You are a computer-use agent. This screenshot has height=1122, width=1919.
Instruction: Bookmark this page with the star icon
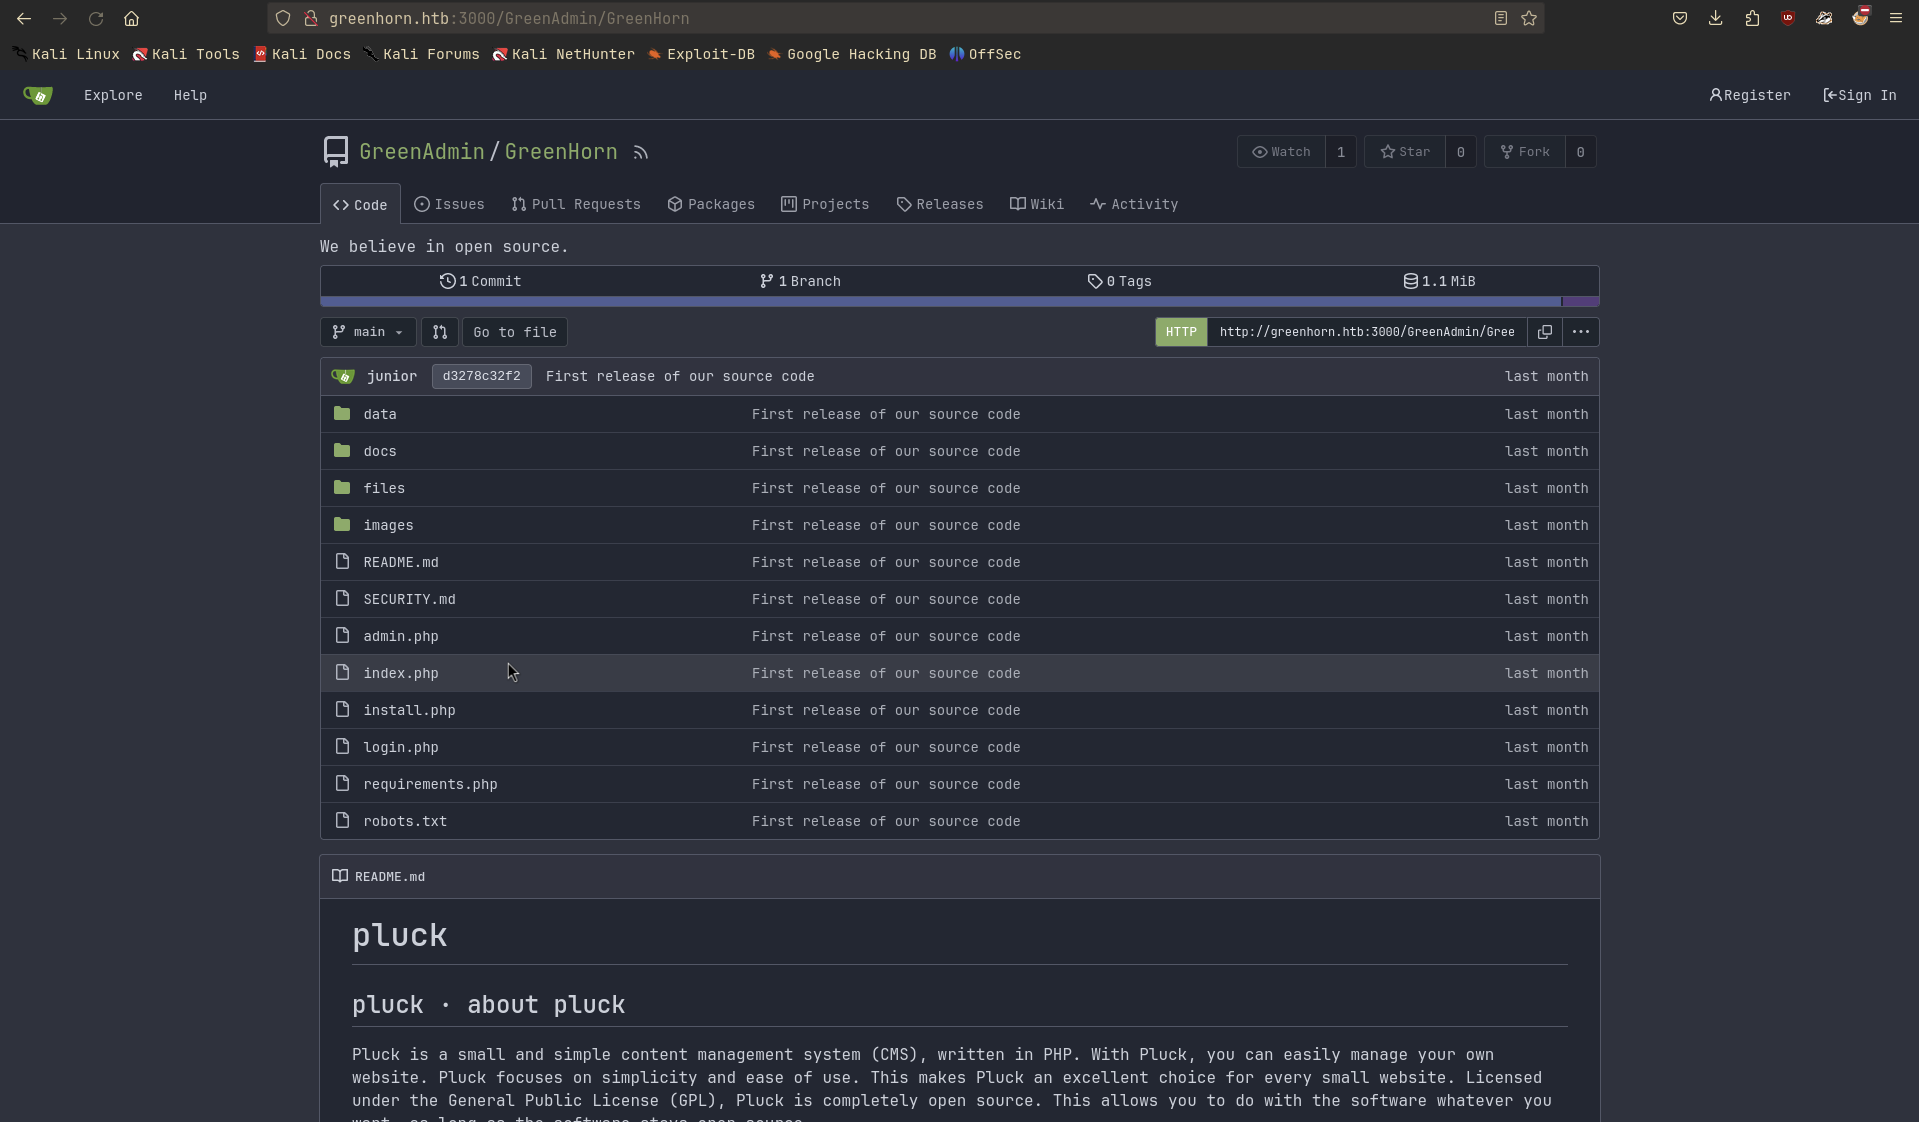coord(1529,19)
